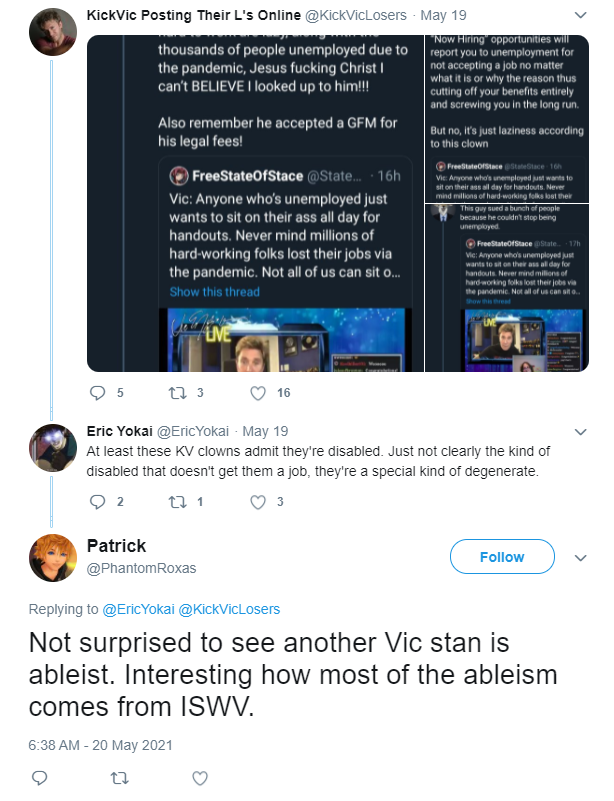Click "Show this thread" in the quoted tweet
The height and width of the screenshot is (801, 614).
pos(215,292)
